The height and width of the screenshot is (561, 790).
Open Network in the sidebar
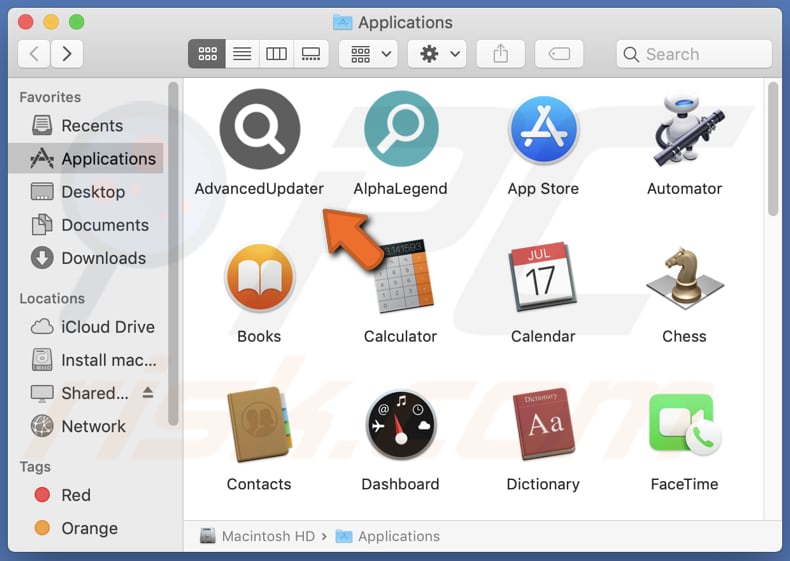(86, 426)
